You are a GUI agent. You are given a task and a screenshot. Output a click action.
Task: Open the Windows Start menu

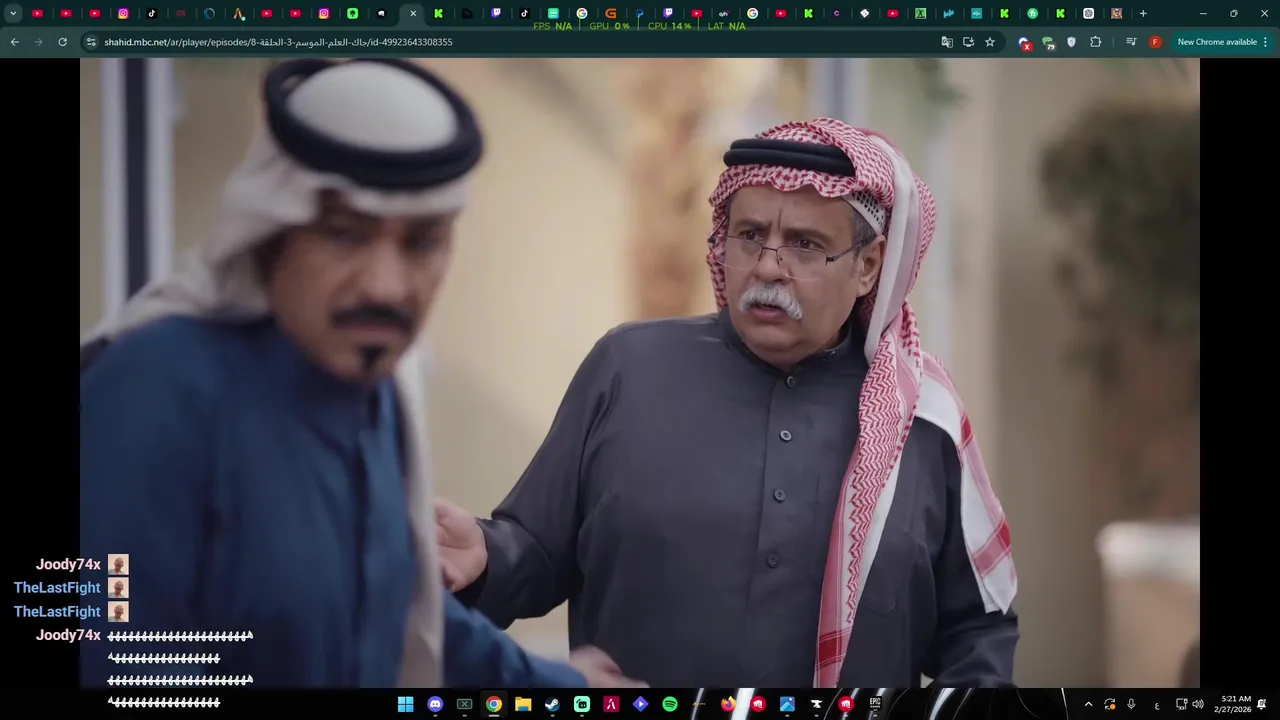pyautogui.click(x=405, y=704)
